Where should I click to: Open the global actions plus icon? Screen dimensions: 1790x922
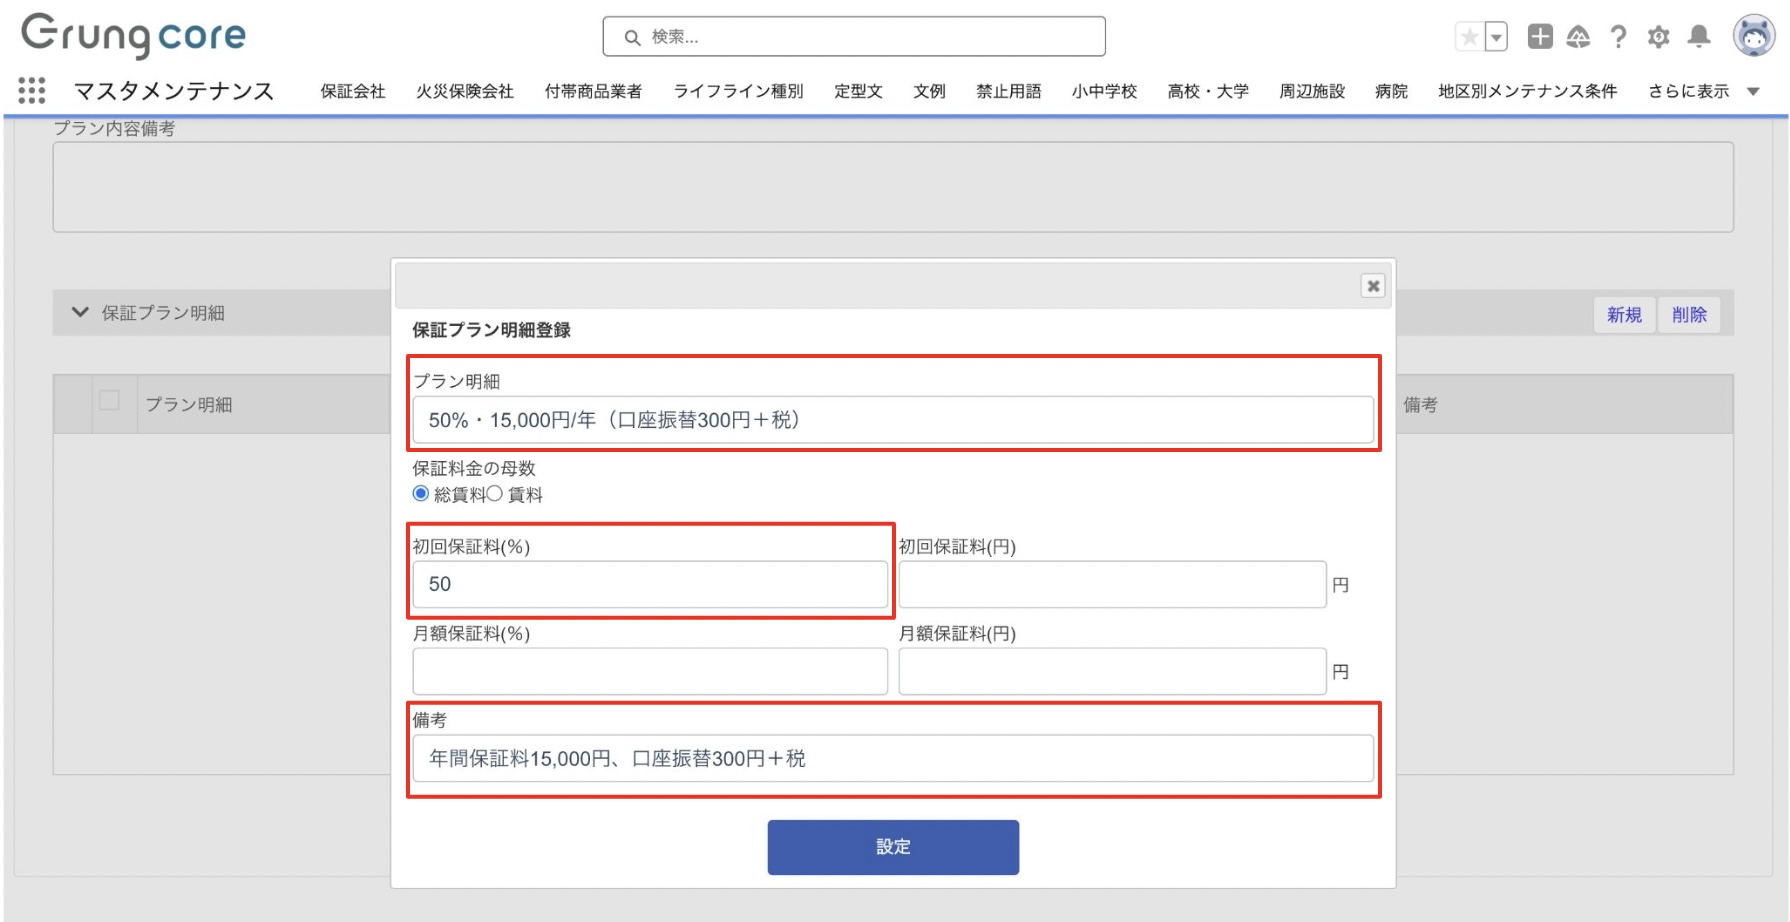point(1540,37)
